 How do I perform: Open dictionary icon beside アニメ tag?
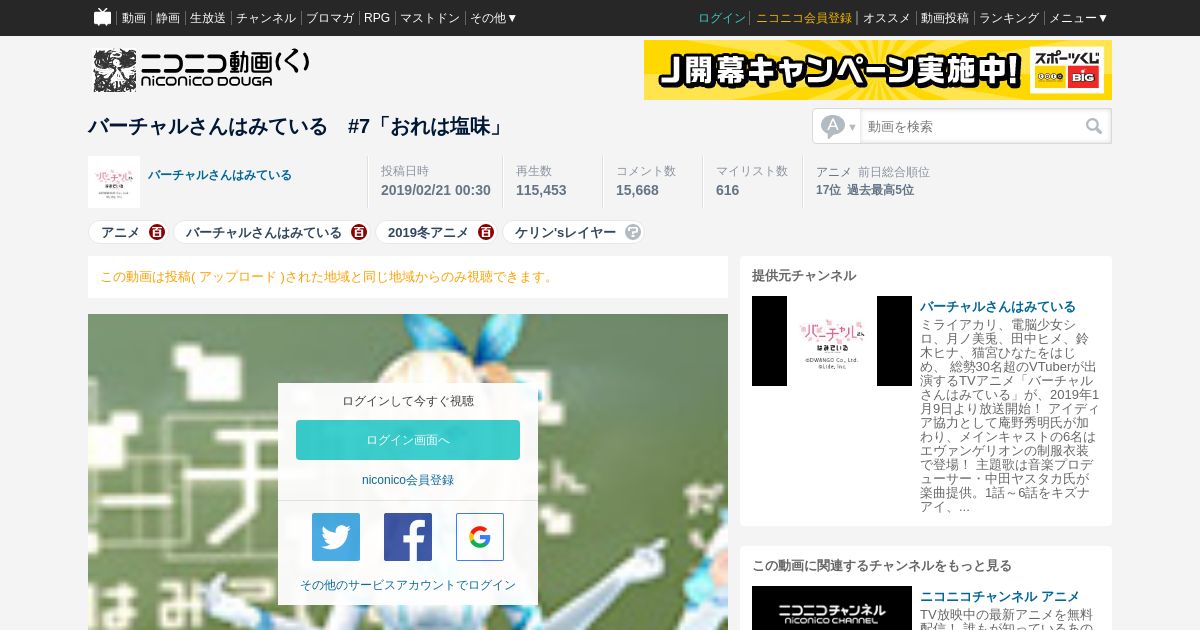click(x=157, y=232)
